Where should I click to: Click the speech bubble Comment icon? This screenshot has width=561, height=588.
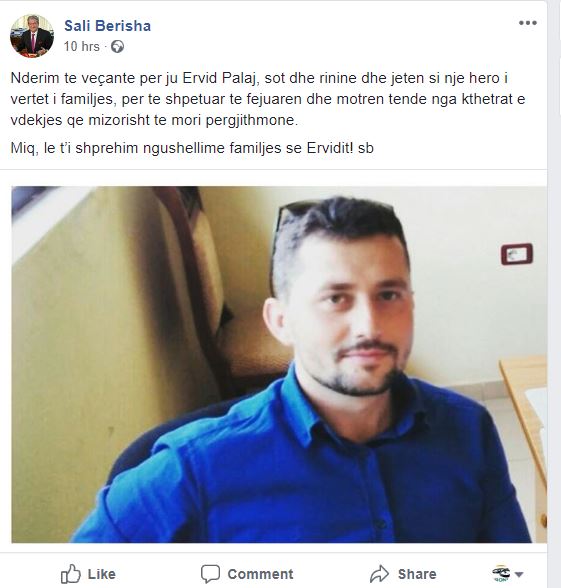(210, 574)
